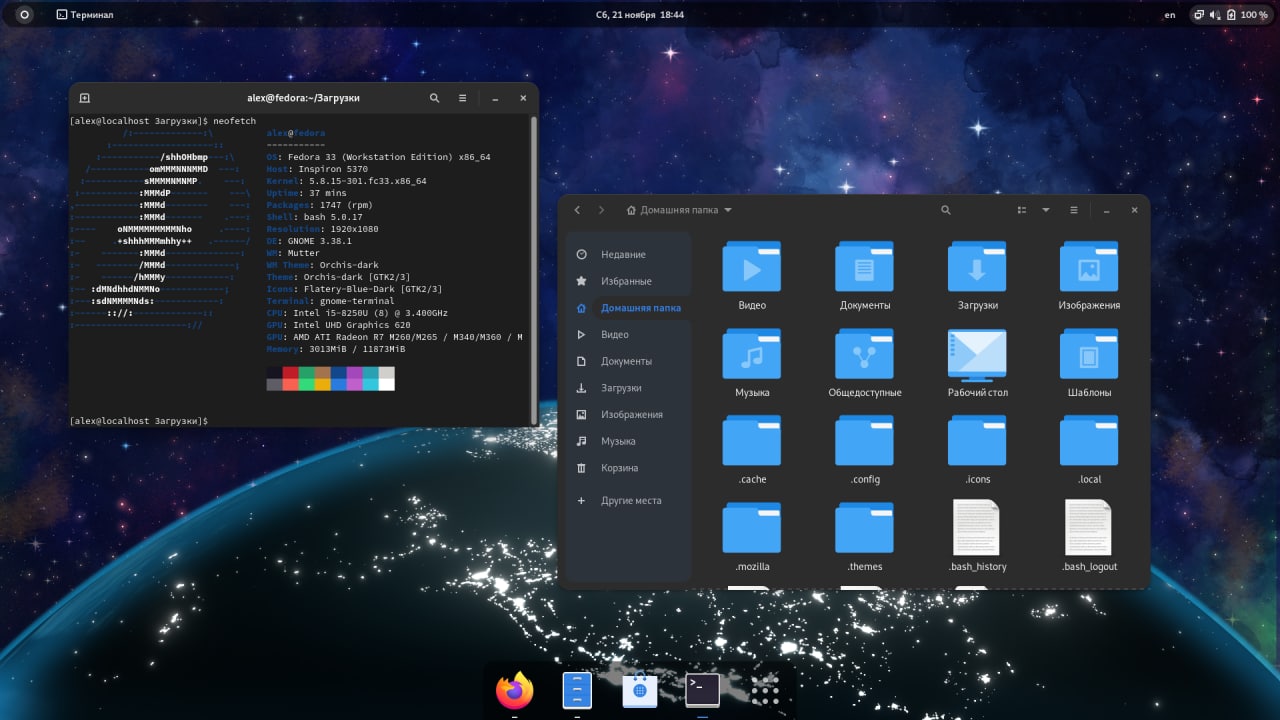1280x720 pixels.
Task: Select the Видео folder icon
Action: tap(752, 267)
